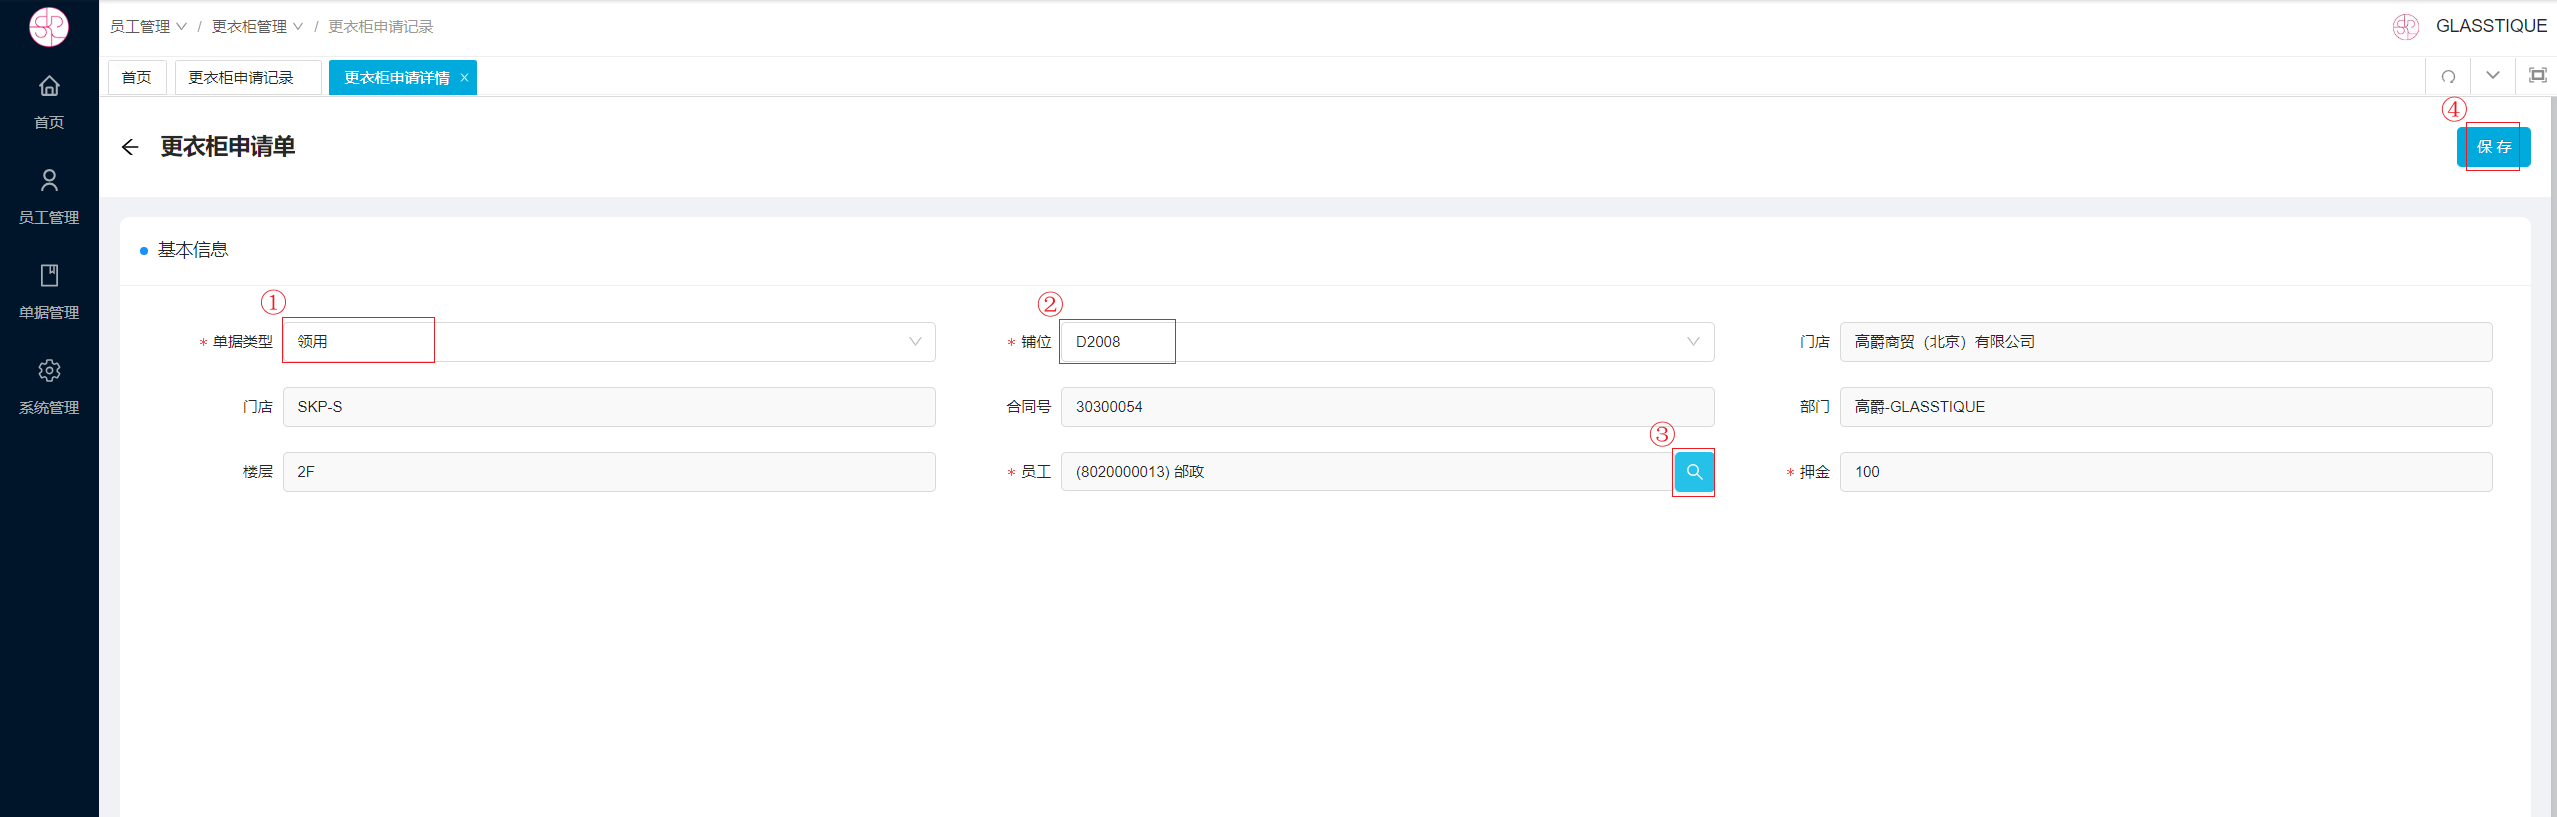
Task: Click the 保存 save button
Action: point(2493,147)
